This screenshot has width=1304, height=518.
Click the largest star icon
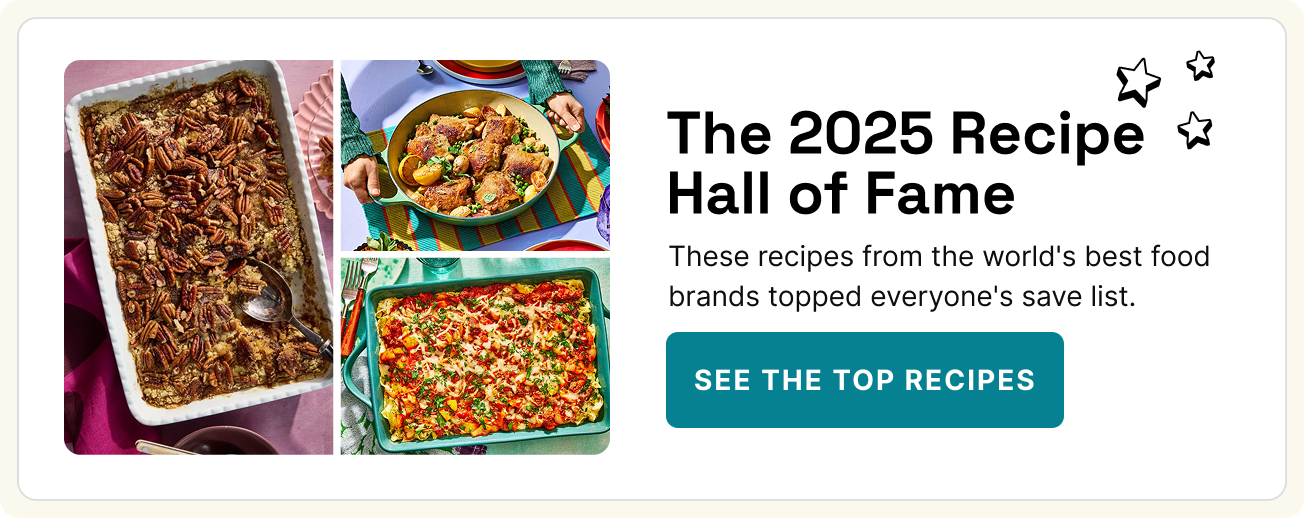(1138, 82)
